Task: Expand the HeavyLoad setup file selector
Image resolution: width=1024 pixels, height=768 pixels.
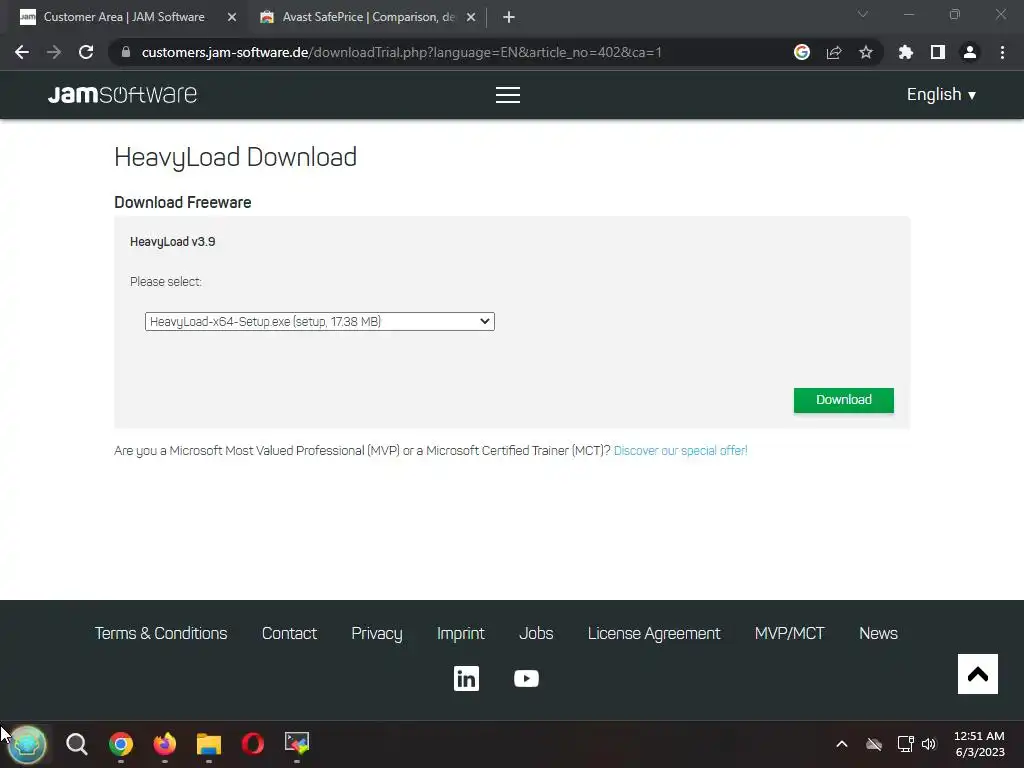Action: pyautogui.click(x=319, y=321)
